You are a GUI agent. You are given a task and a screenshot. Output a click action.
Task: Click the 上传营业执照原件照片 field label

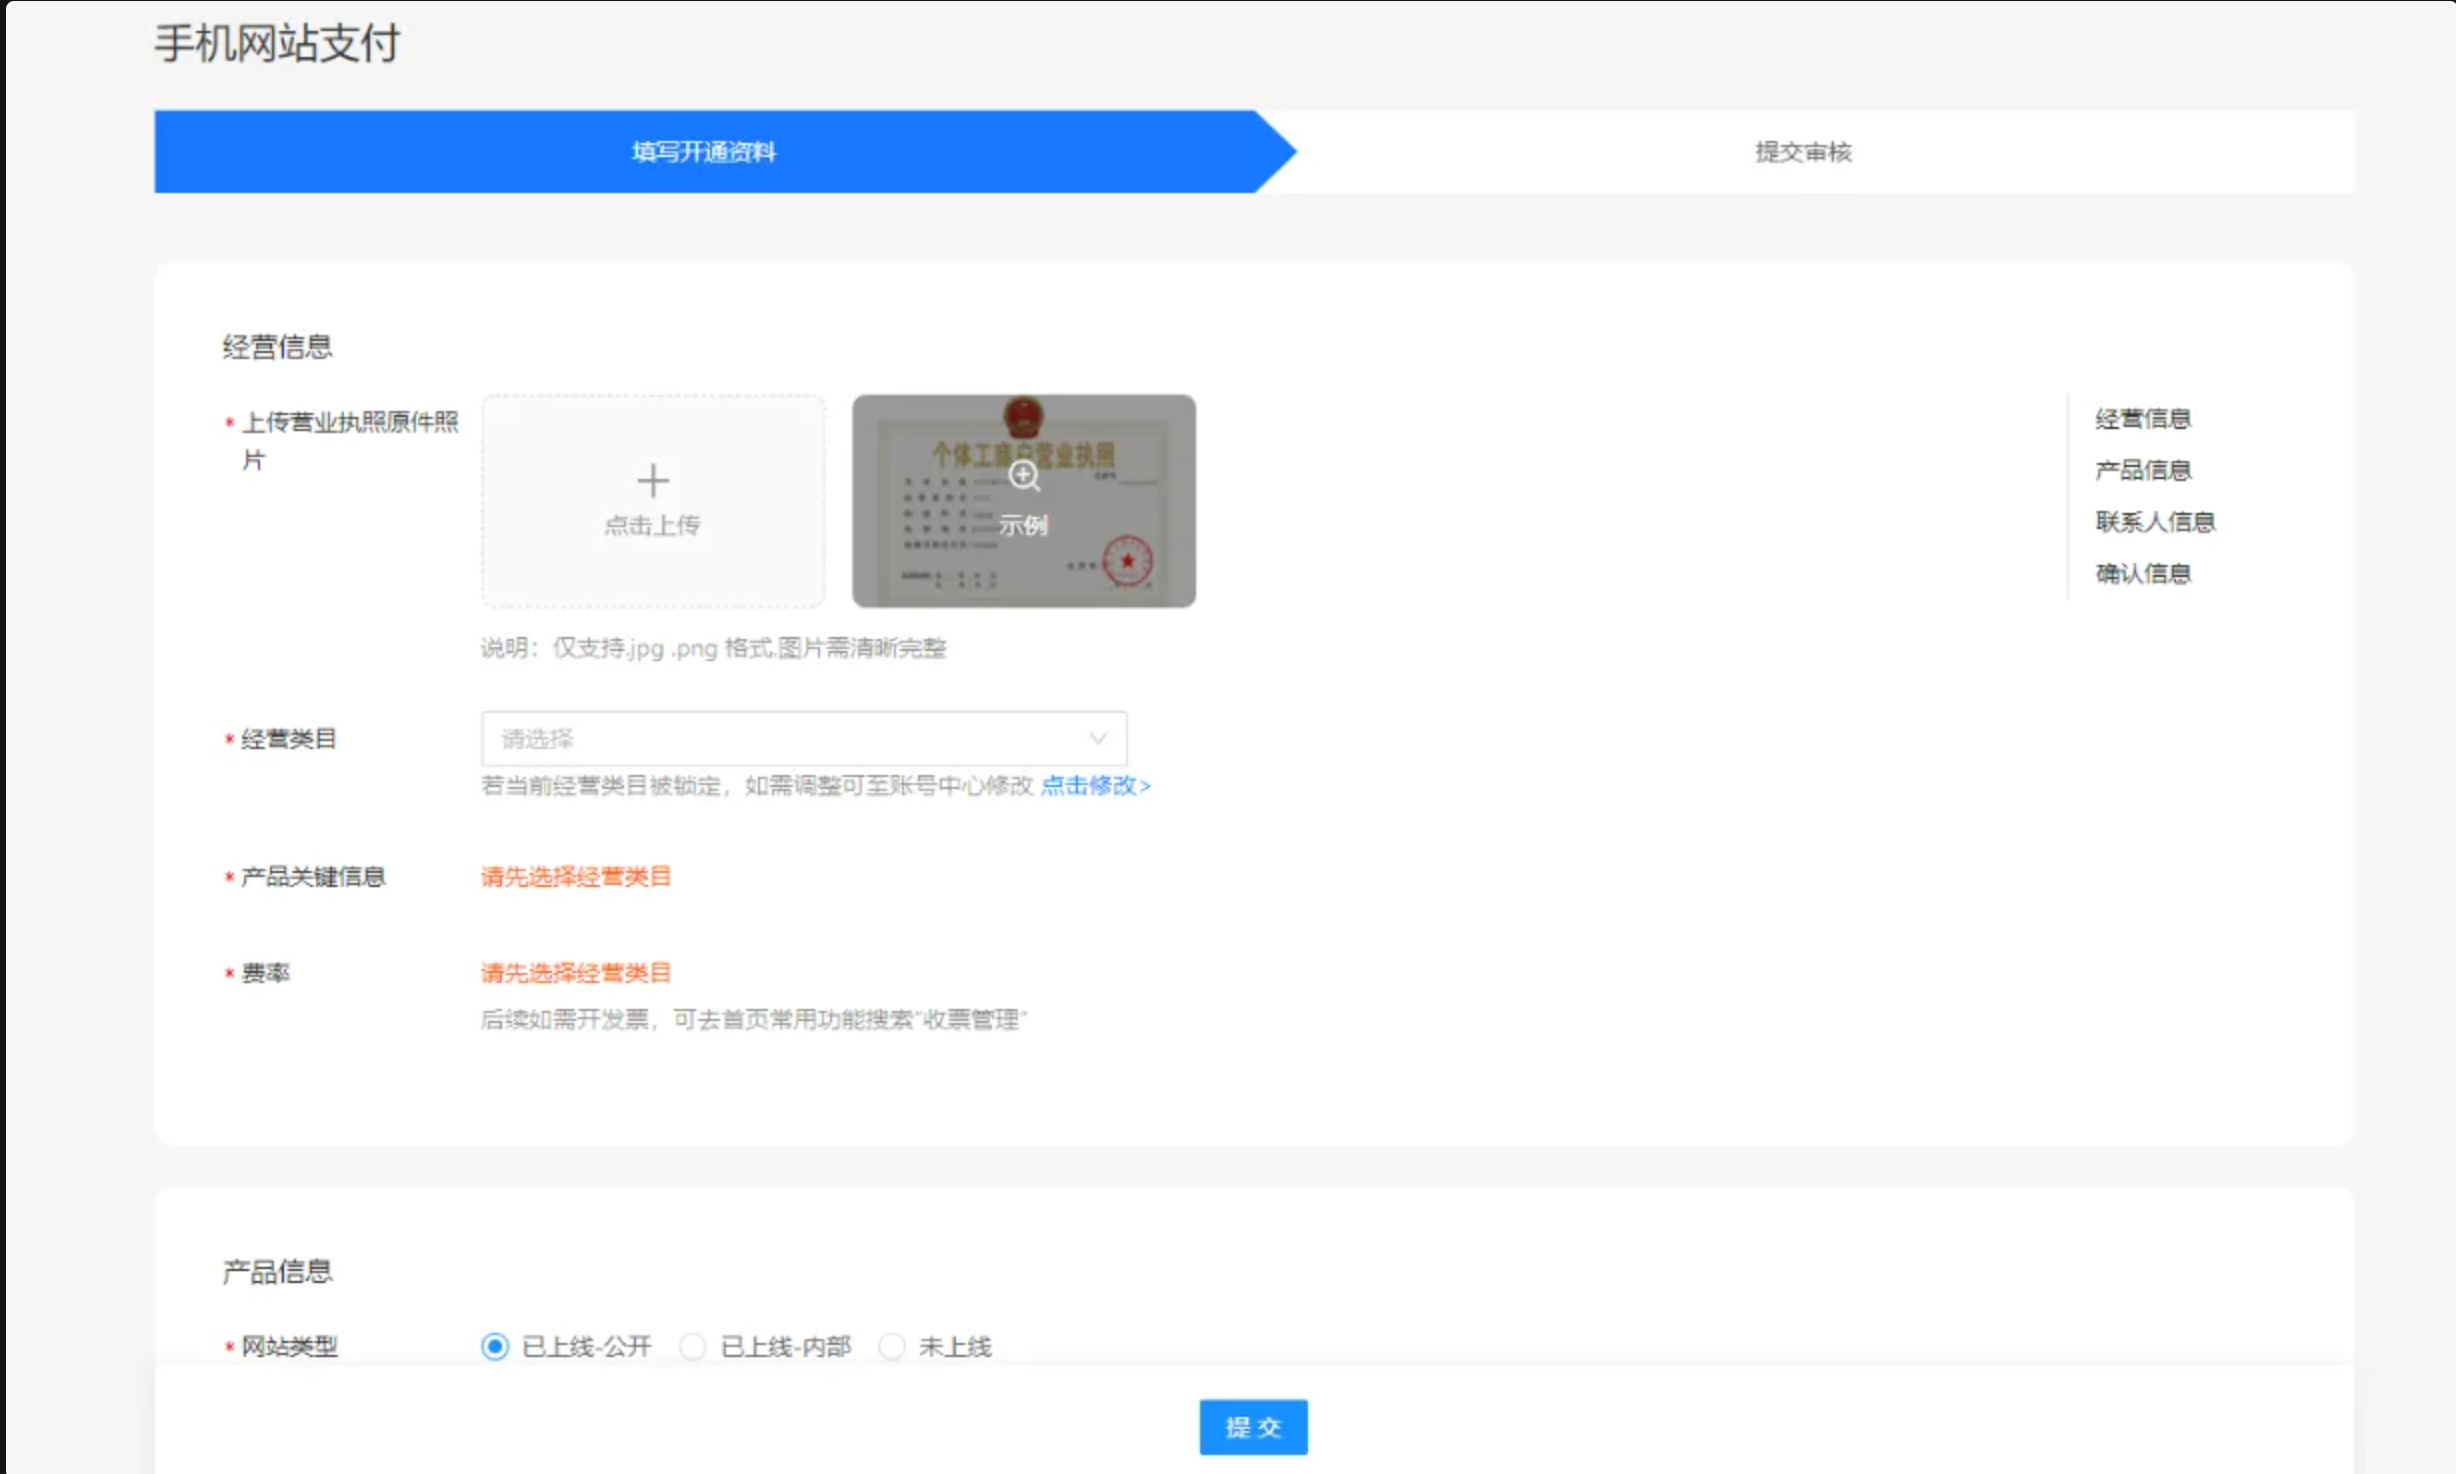pos(349,441)
